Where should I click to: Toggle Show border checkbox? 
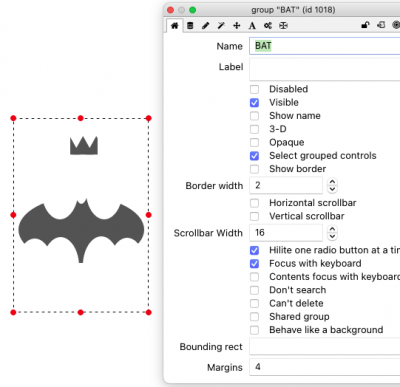[x=254, y=169]
